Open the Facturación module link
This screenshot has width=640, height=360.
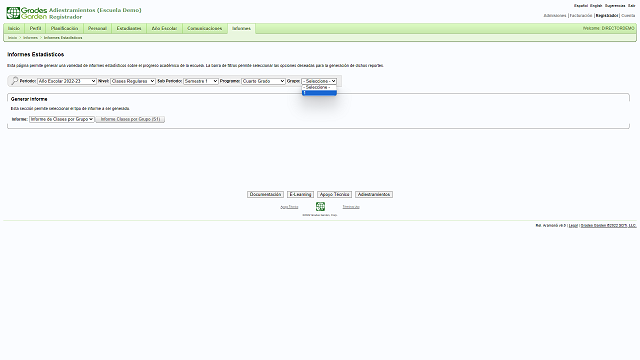[581, 16]
